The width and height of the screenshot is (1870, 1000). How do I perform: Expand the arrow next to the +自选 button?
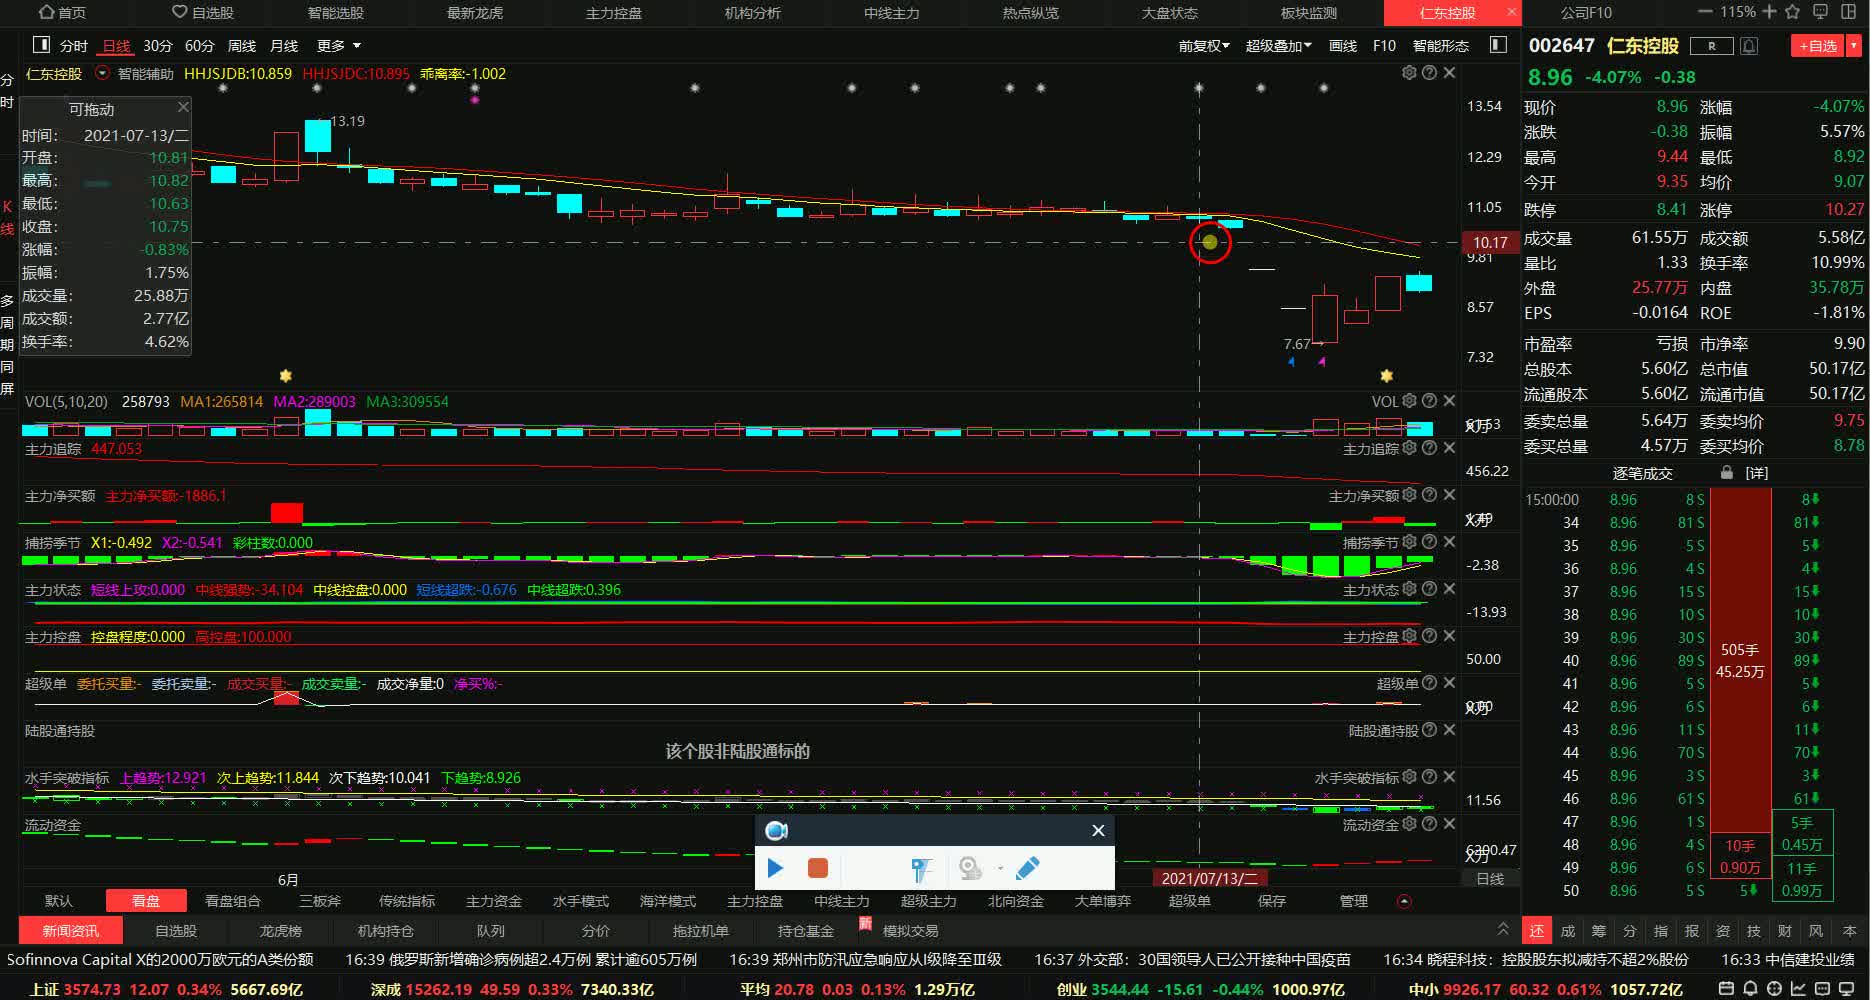[1853, 46]
